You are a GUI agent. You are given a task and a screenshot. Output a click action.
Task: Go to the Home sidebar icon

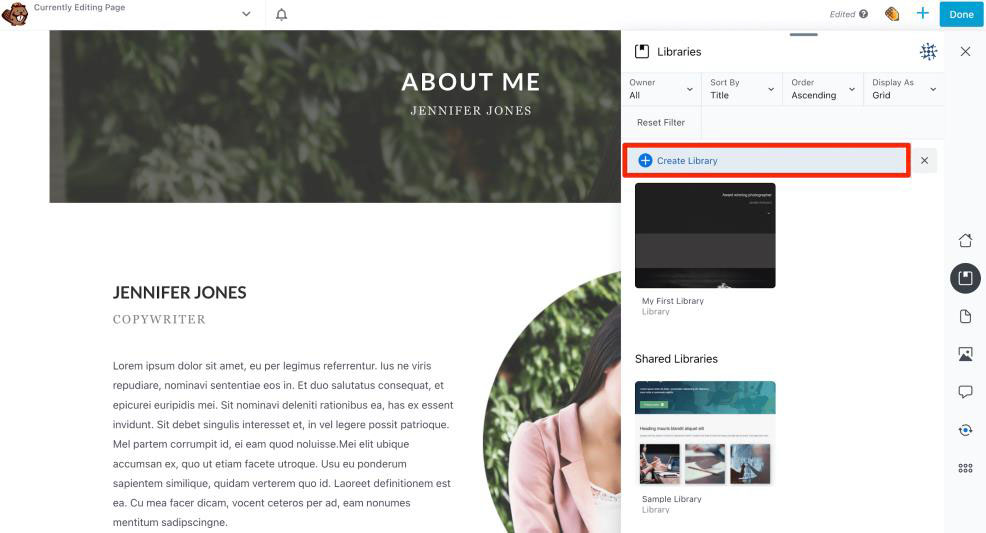tap(965, 240)
